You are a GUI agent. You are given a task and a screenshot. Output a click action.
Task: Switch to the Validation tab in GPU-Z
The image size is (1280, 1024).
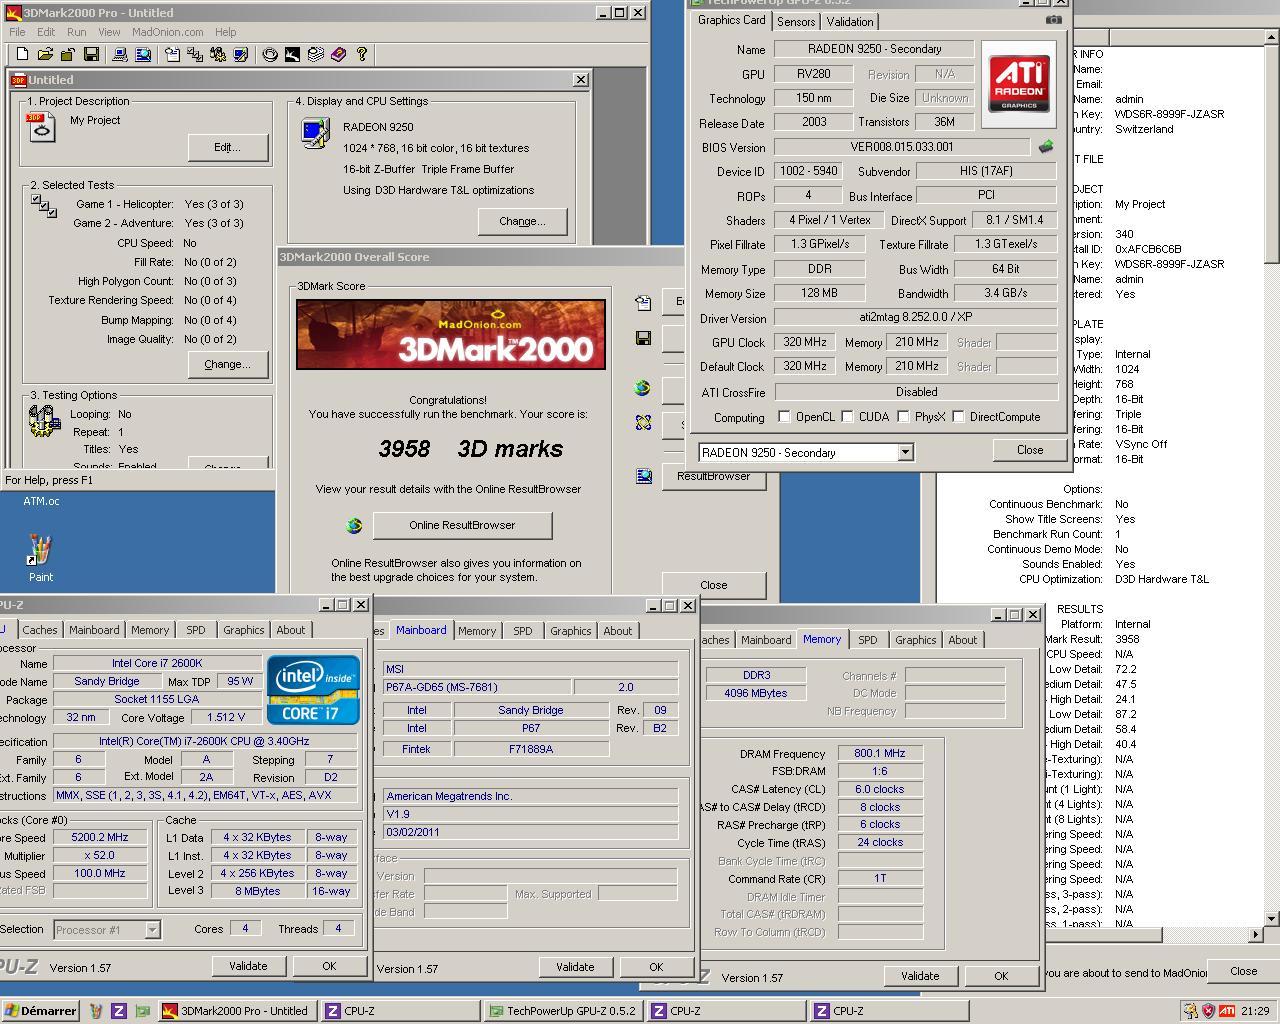point(850,21)
